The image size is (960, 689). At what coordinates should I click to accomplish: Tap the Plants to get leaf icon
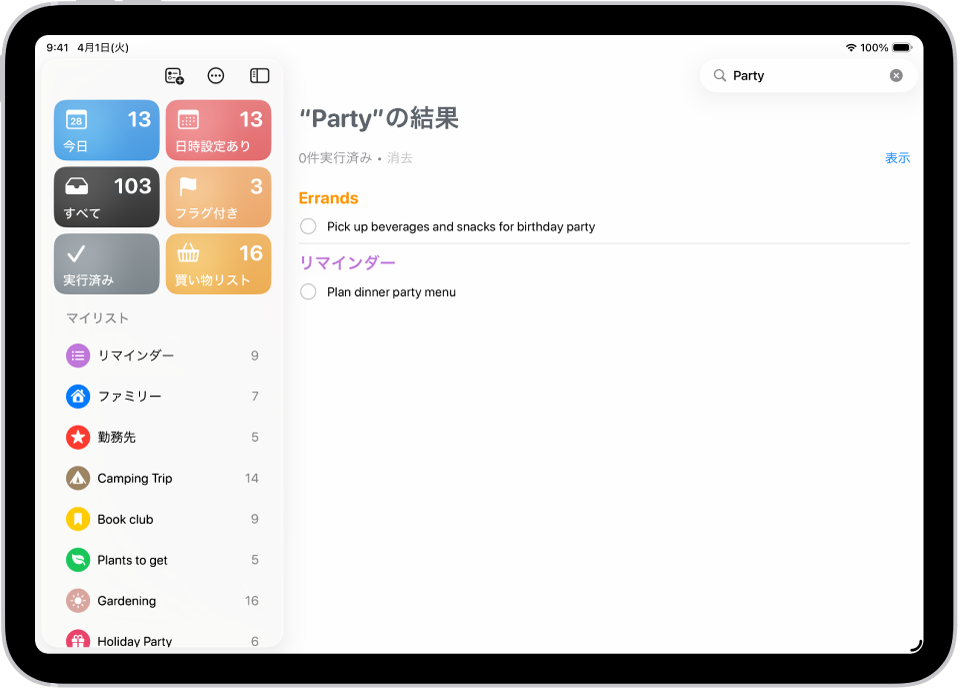[77, 560]
